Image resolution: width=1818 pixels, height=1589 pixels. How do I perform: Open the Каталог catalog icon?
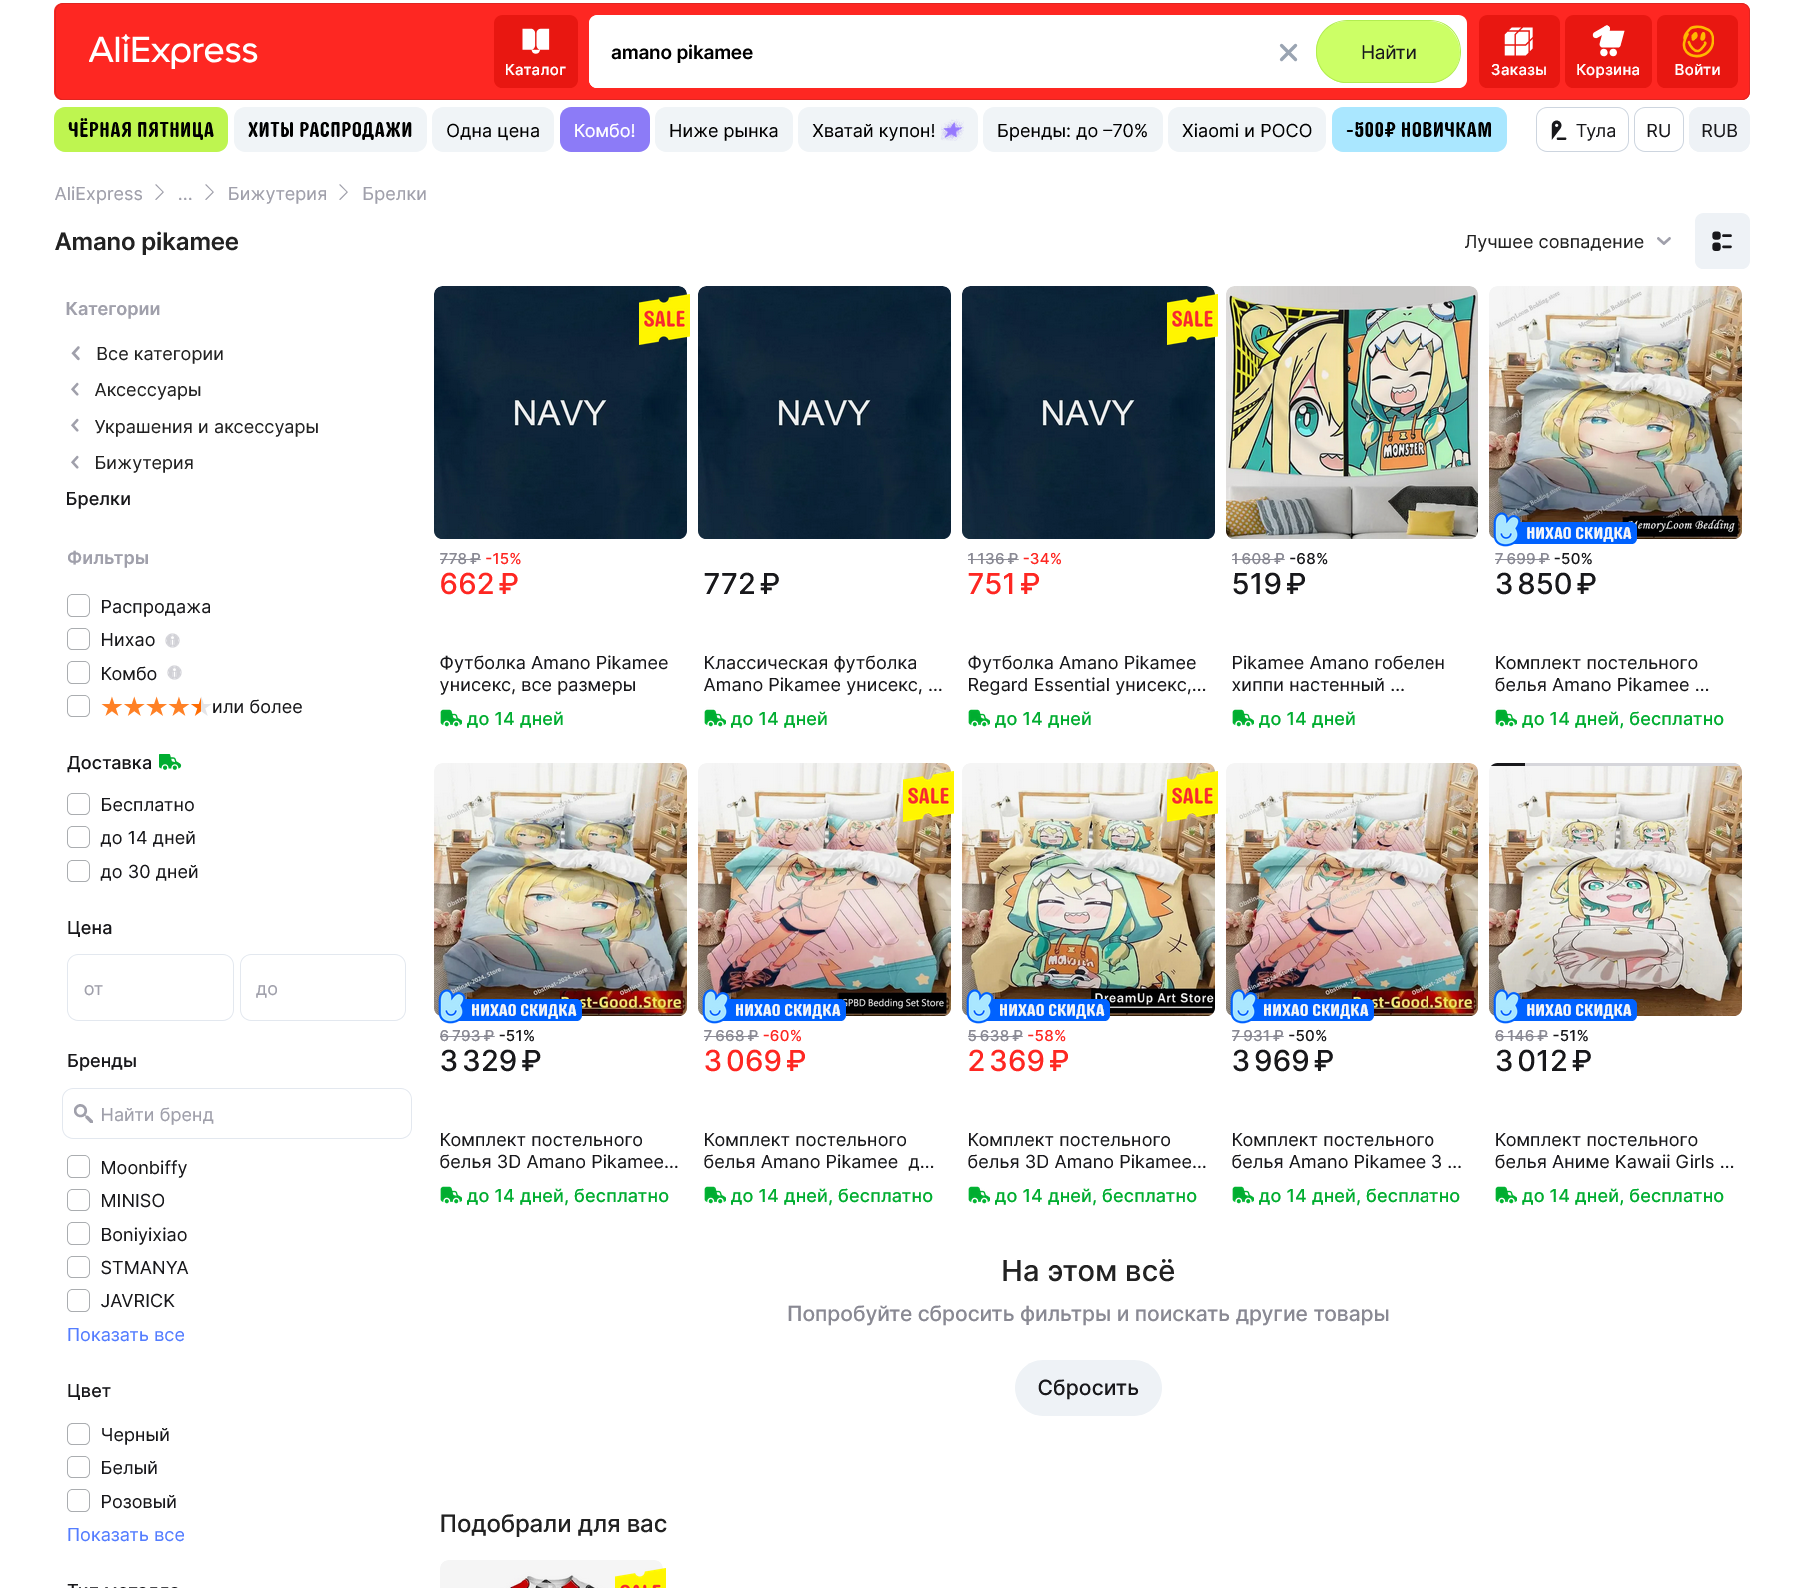(535, 51)
